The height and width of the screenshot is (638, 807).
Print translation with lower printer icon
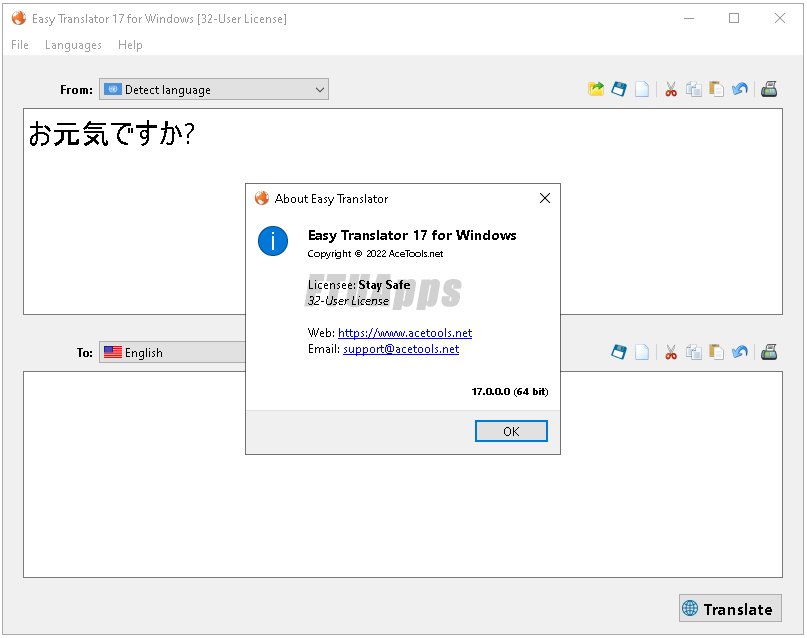pos(769,352)
